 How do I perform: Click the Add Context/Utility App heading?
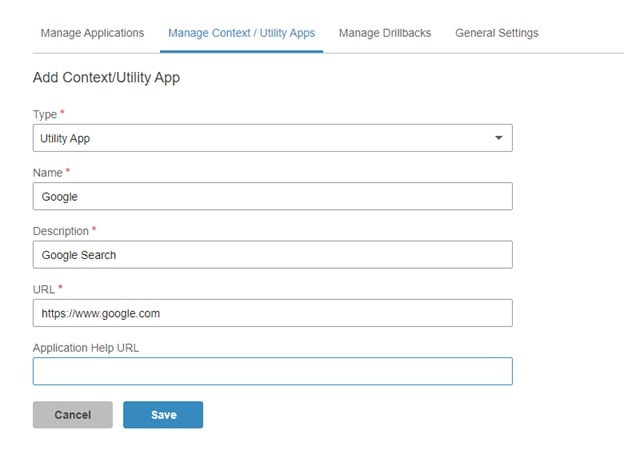[106, 78]
